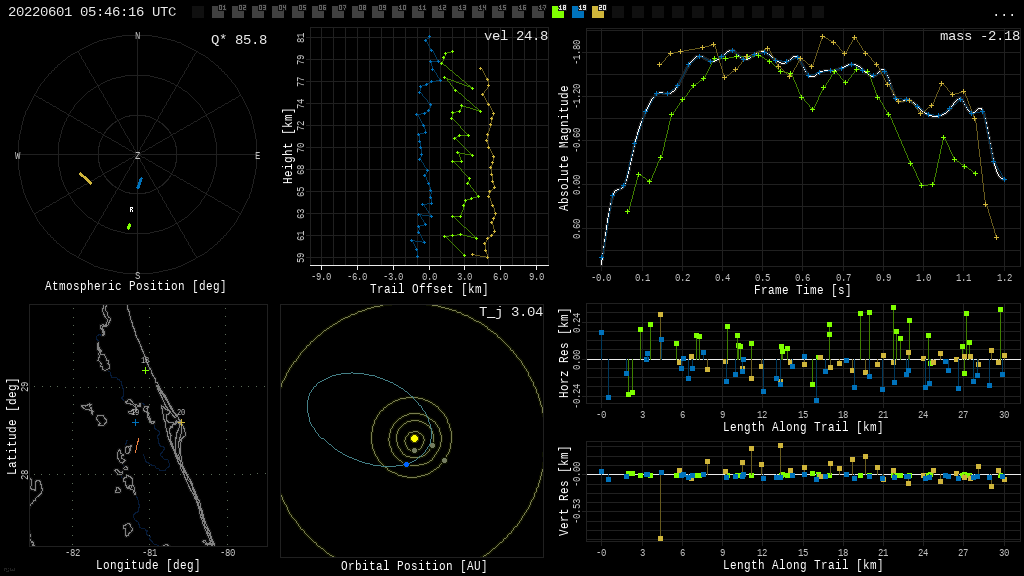Click the yellow meteor streak in the sky plot
This screenshot has width=1024, height=576.
point(86,179)
